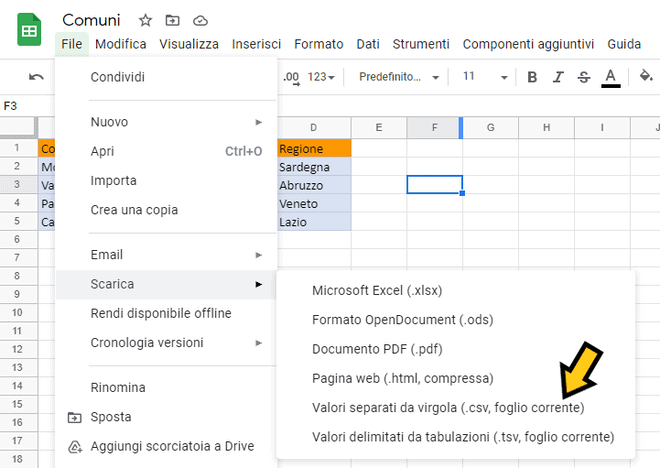This screenshot has width=660, height=468.
Task: Click the undo arrow in toolbar
Action: coord(36,77)
